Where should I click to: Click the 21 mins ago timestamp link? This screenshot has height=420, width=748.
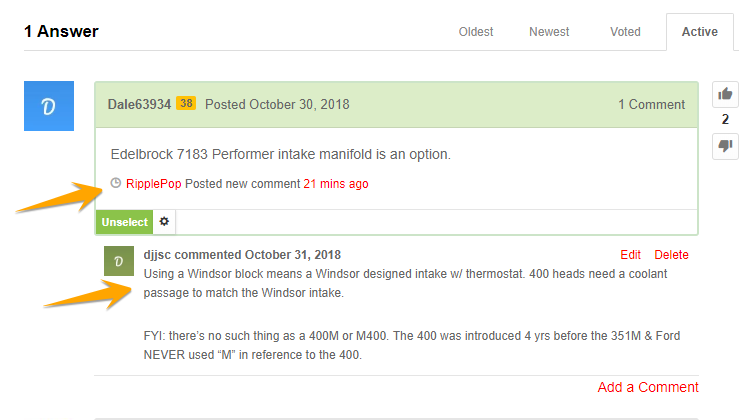pos(336,184)
